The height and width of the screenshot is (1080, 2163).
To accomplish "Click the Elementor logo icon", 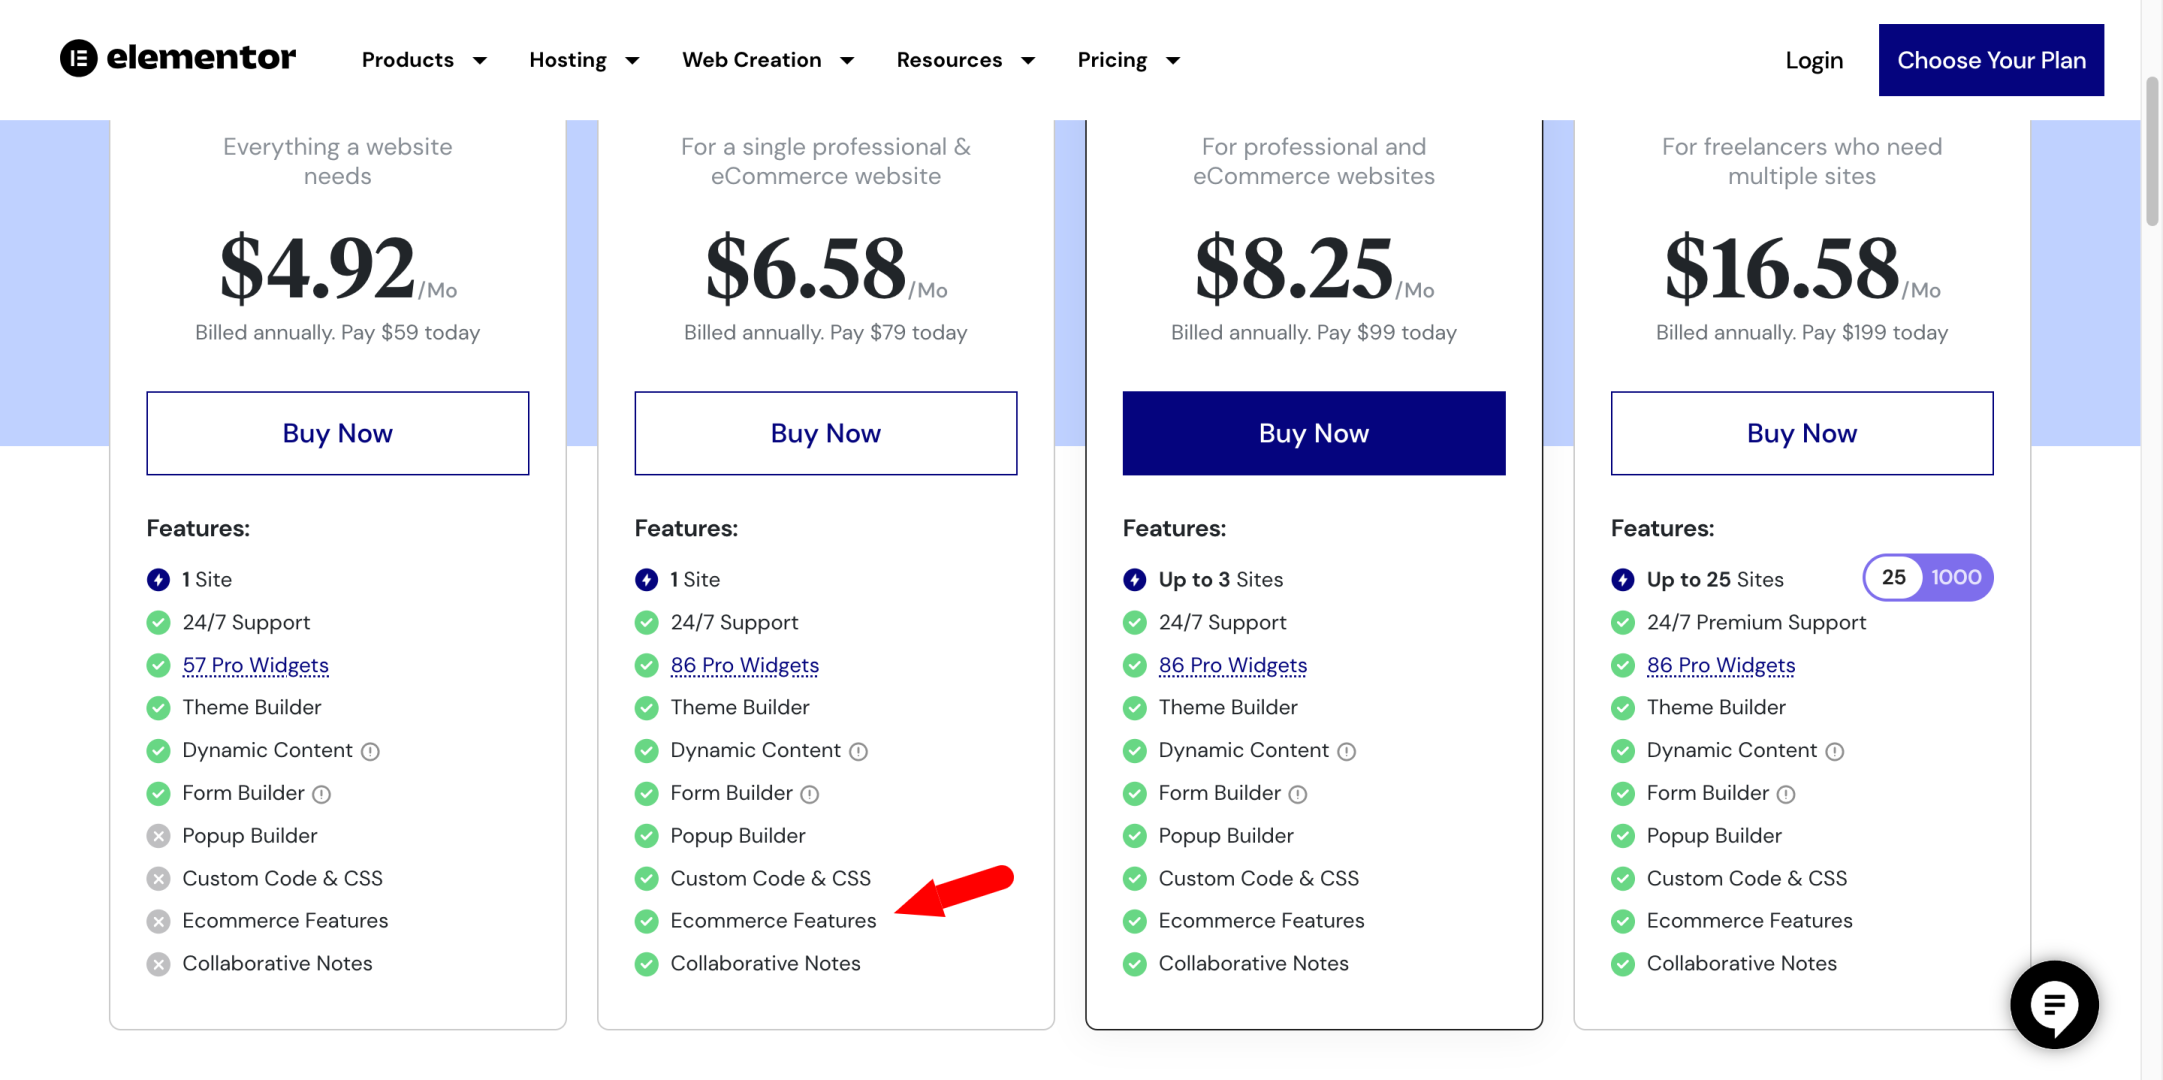I will click(78, 58).
